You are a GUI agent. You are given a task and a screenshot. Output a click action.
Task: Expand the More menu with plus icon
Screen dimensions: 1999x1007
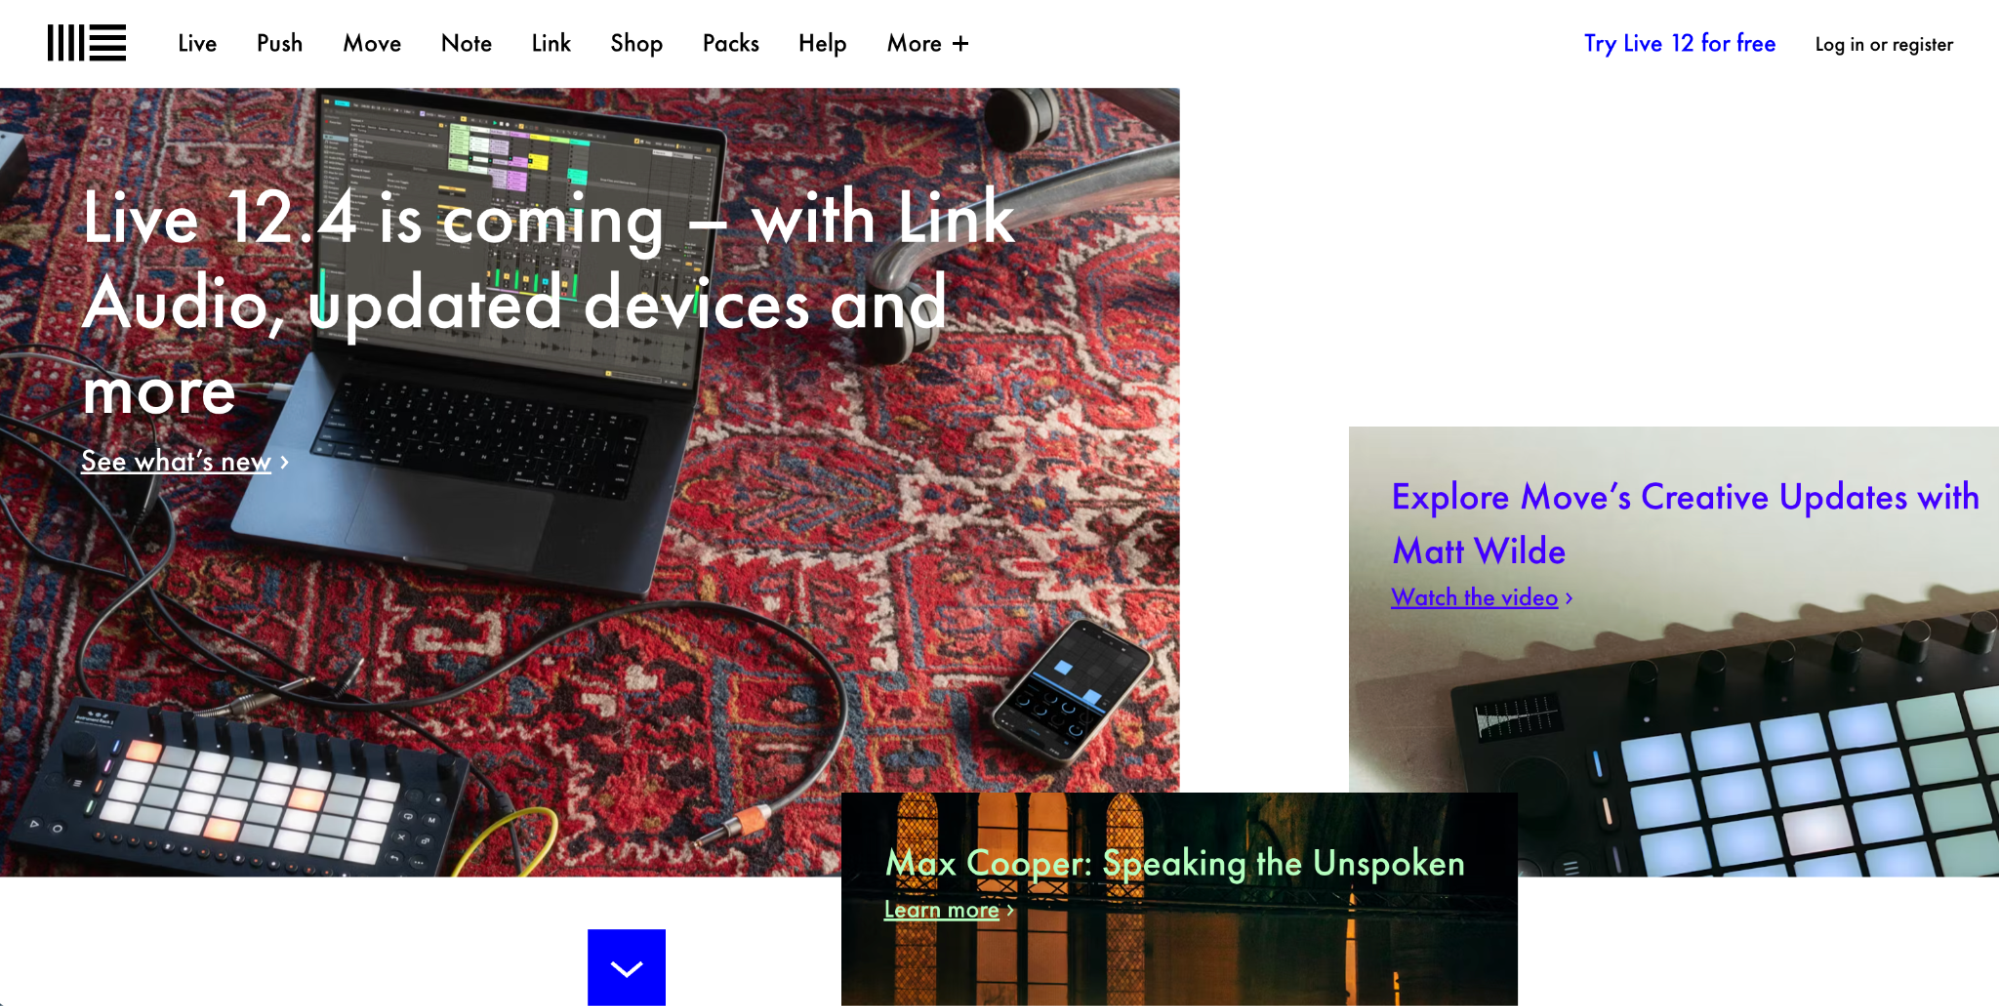(928, 43)
